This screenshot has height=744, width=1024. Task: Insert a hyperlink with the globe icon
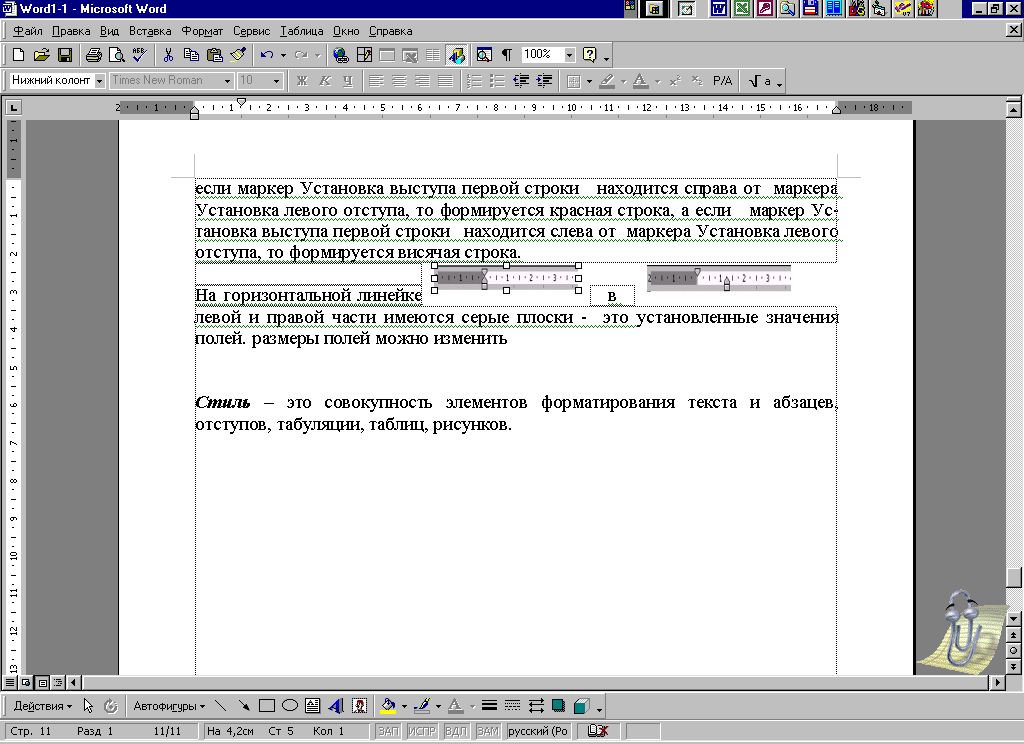[x=340, y=55]
